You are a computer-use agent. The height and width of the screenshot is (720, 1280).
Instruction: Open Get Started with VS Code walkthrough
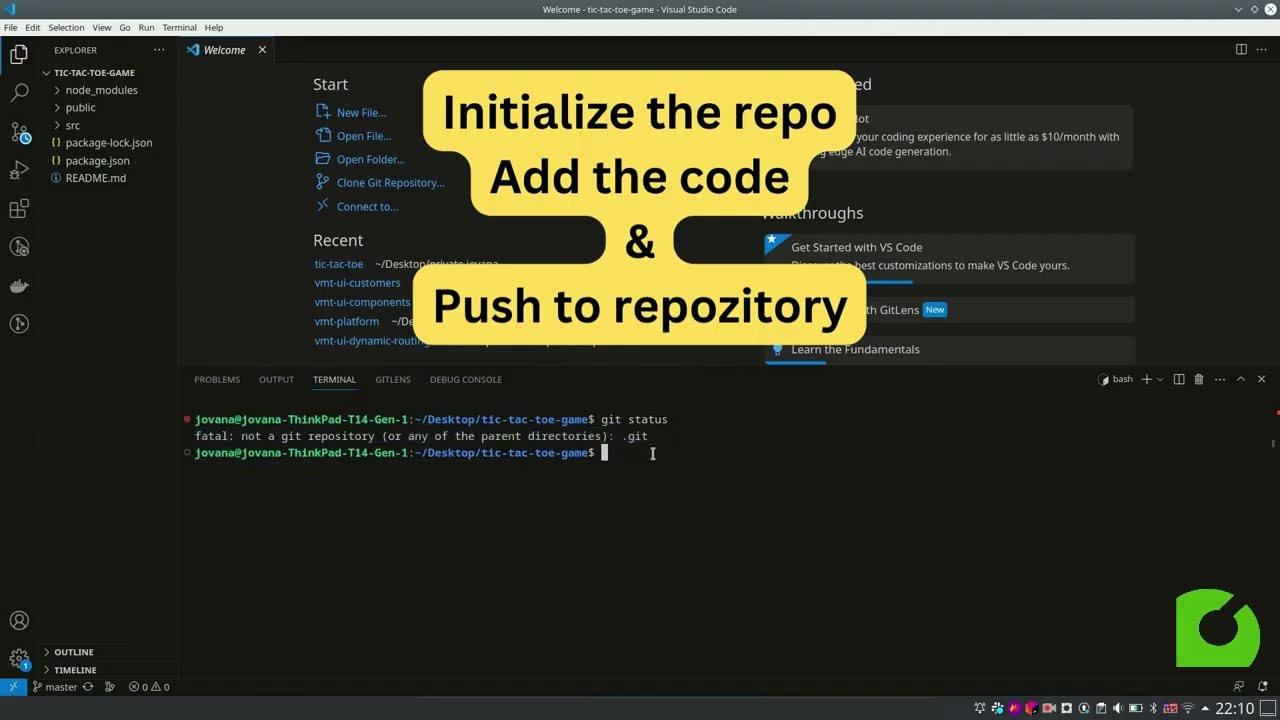coord(950,258)
